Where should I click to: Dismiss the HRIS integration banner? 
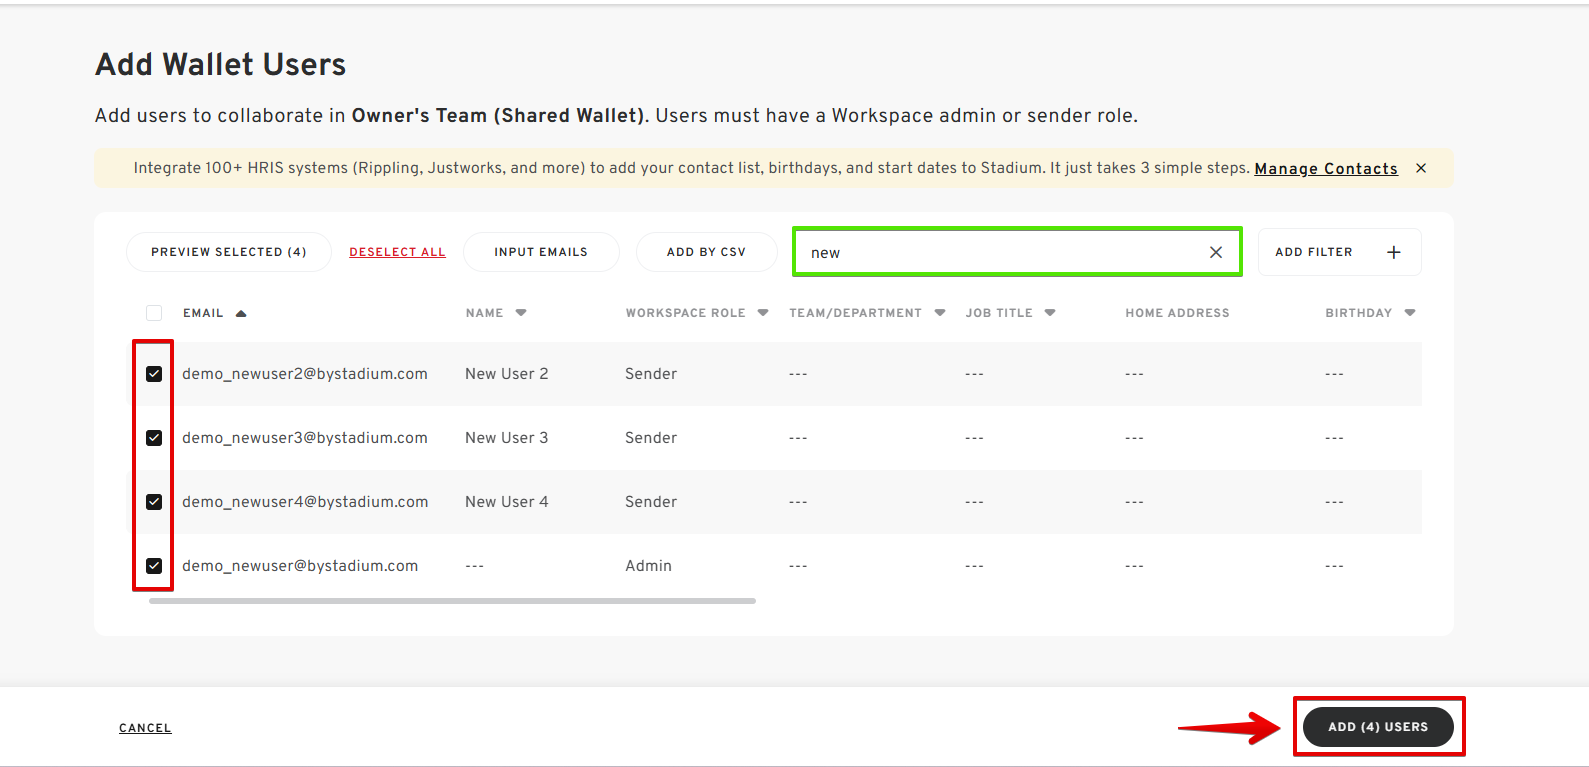pos(1420,168)
